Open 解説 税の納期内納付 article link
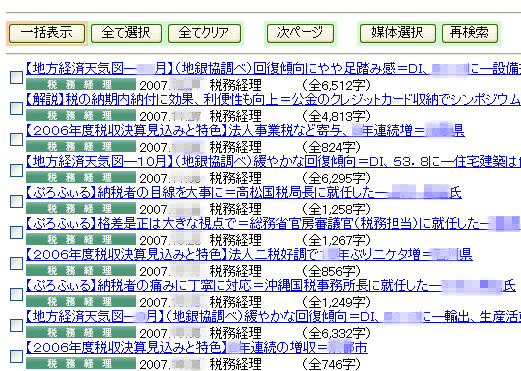This screenshot has width=521, height=371. pos(273,99)
